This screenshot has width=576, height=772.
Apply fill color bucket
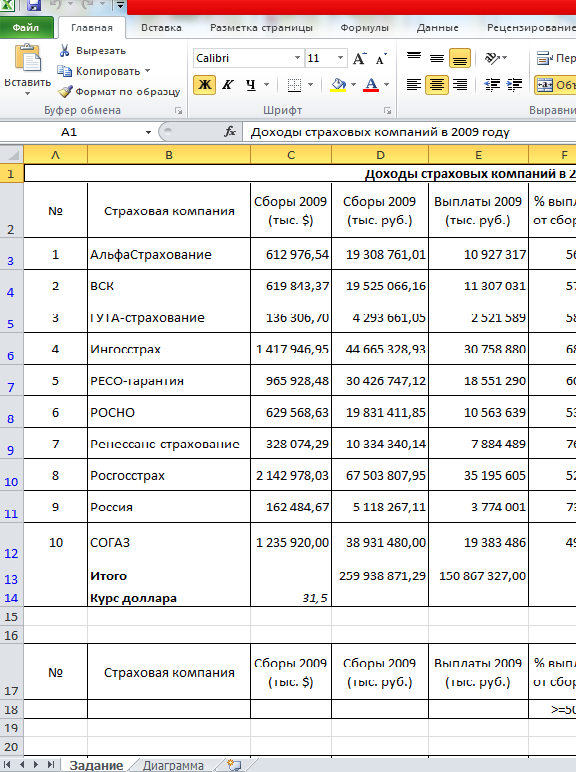pos(338,85)
